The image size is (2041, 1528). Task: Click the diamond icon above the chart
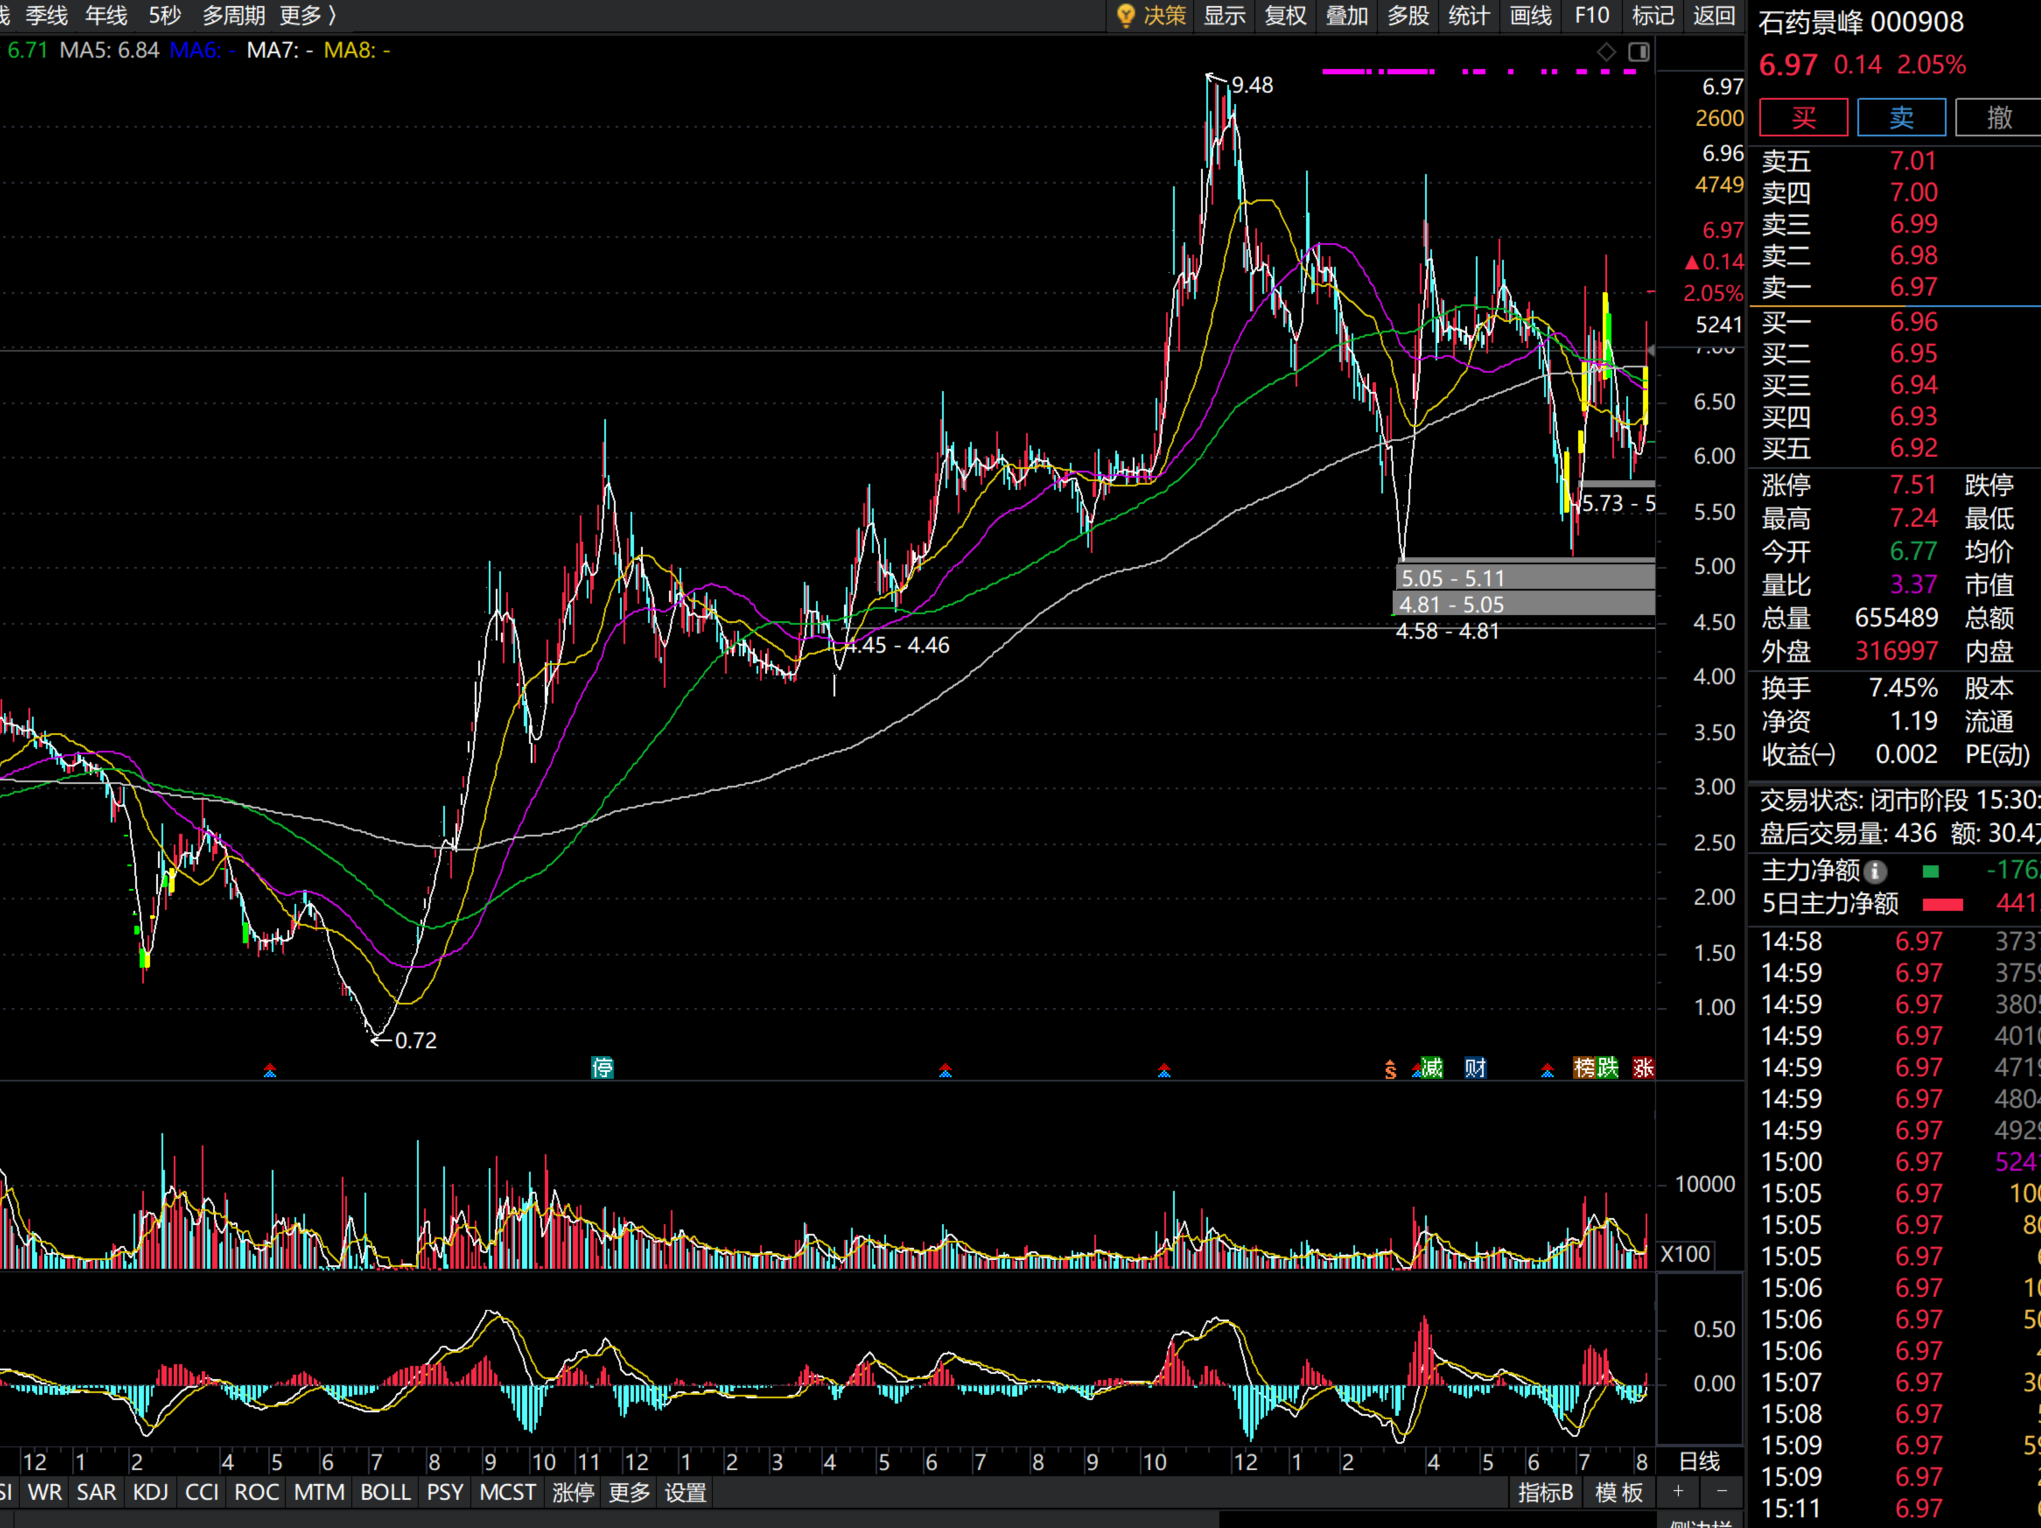(x=1606, y=52)
